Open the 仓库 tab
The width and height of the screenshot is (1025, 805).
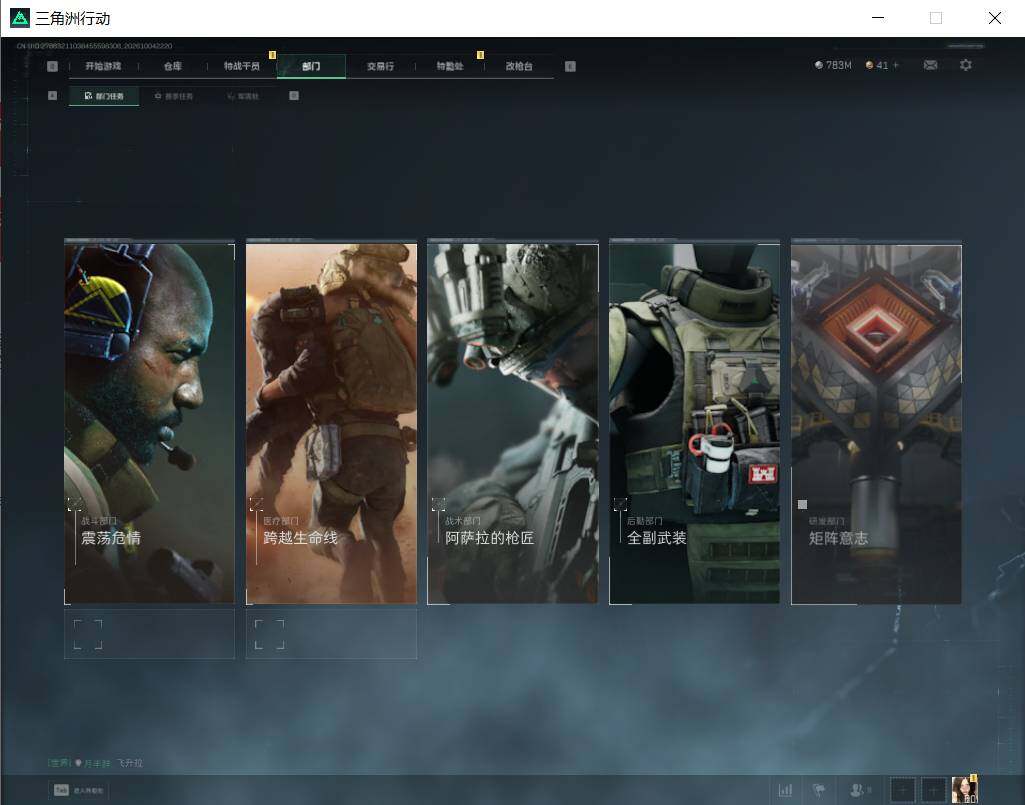coord(173,66)
